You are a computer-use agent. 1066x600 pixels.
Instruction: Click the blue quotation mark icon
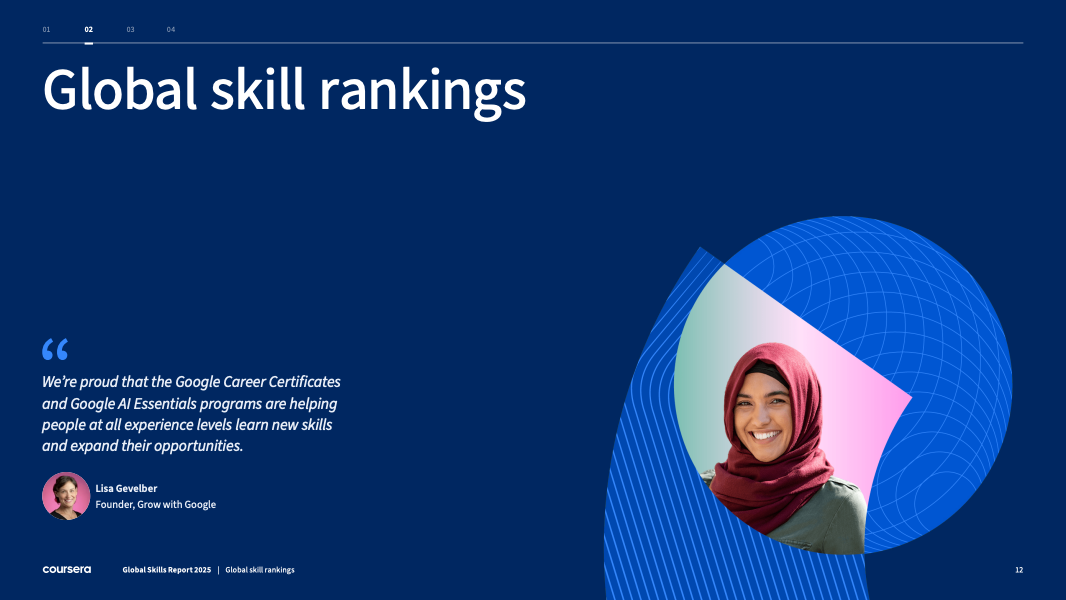[x=55, y=350]
